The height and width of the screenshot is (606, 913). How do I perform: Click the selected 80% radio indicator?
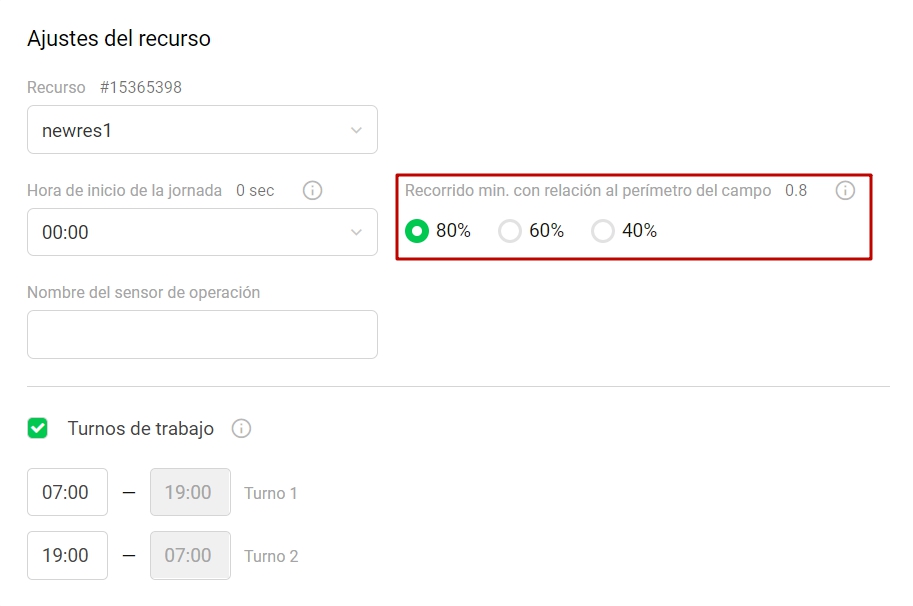(418, 230)
